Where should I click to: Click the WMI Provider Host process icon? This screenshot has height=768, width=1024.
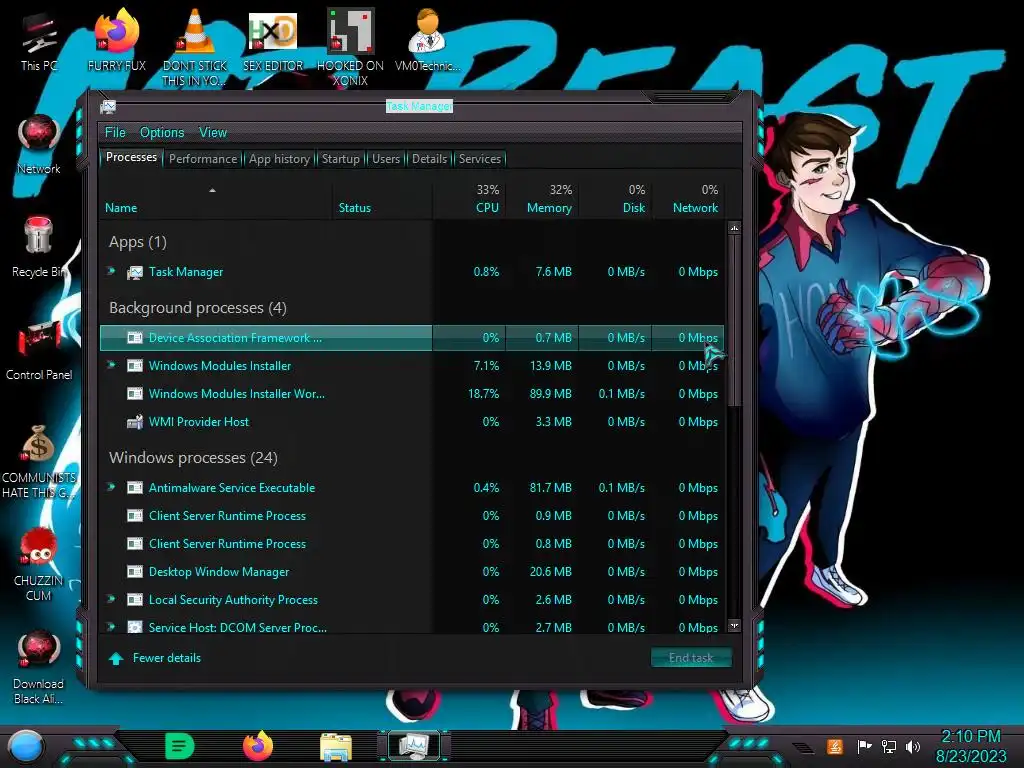pos(135,422)
